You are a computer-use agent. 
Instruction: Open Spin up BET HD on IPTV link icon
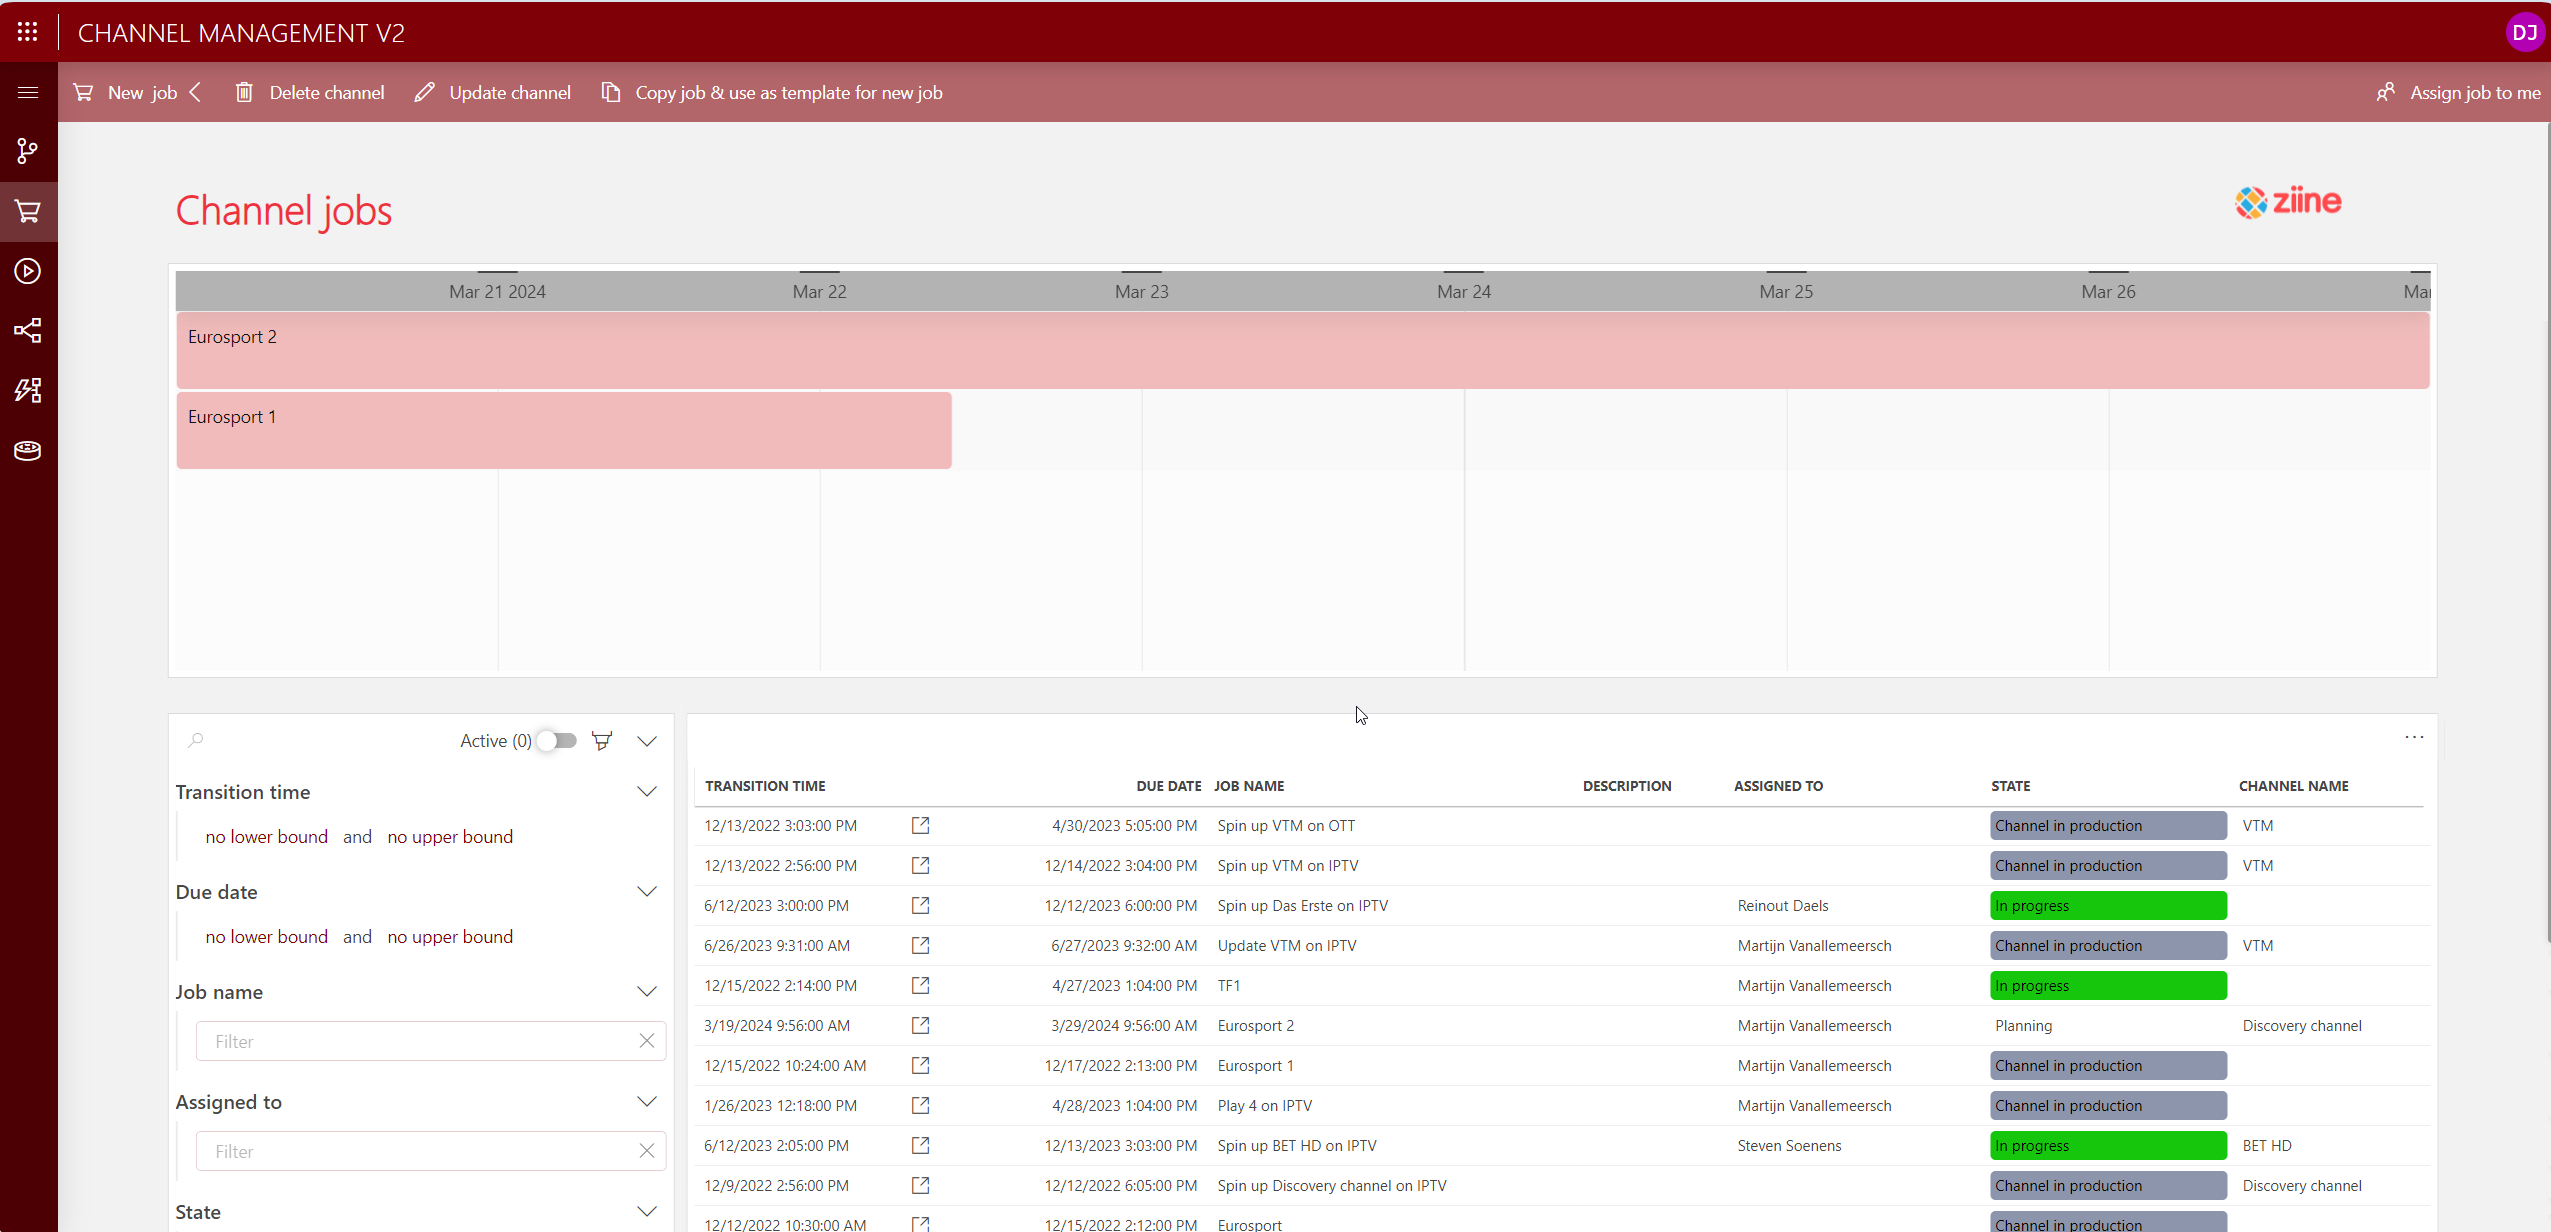920,1145
